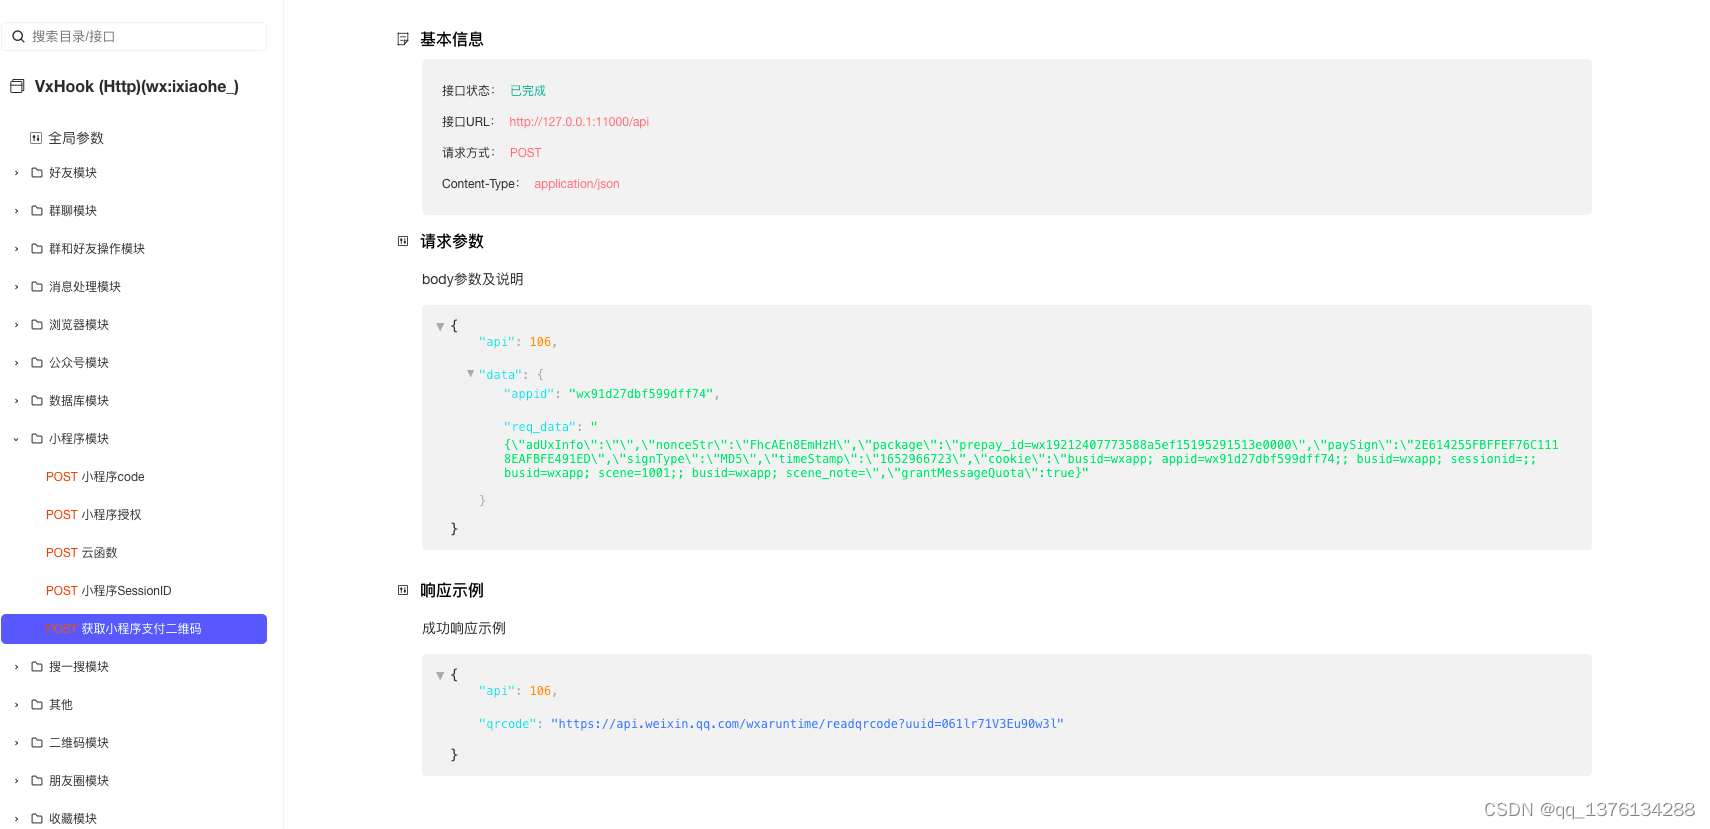Expand the 朋友圈模块 chevron

[16, 781]
